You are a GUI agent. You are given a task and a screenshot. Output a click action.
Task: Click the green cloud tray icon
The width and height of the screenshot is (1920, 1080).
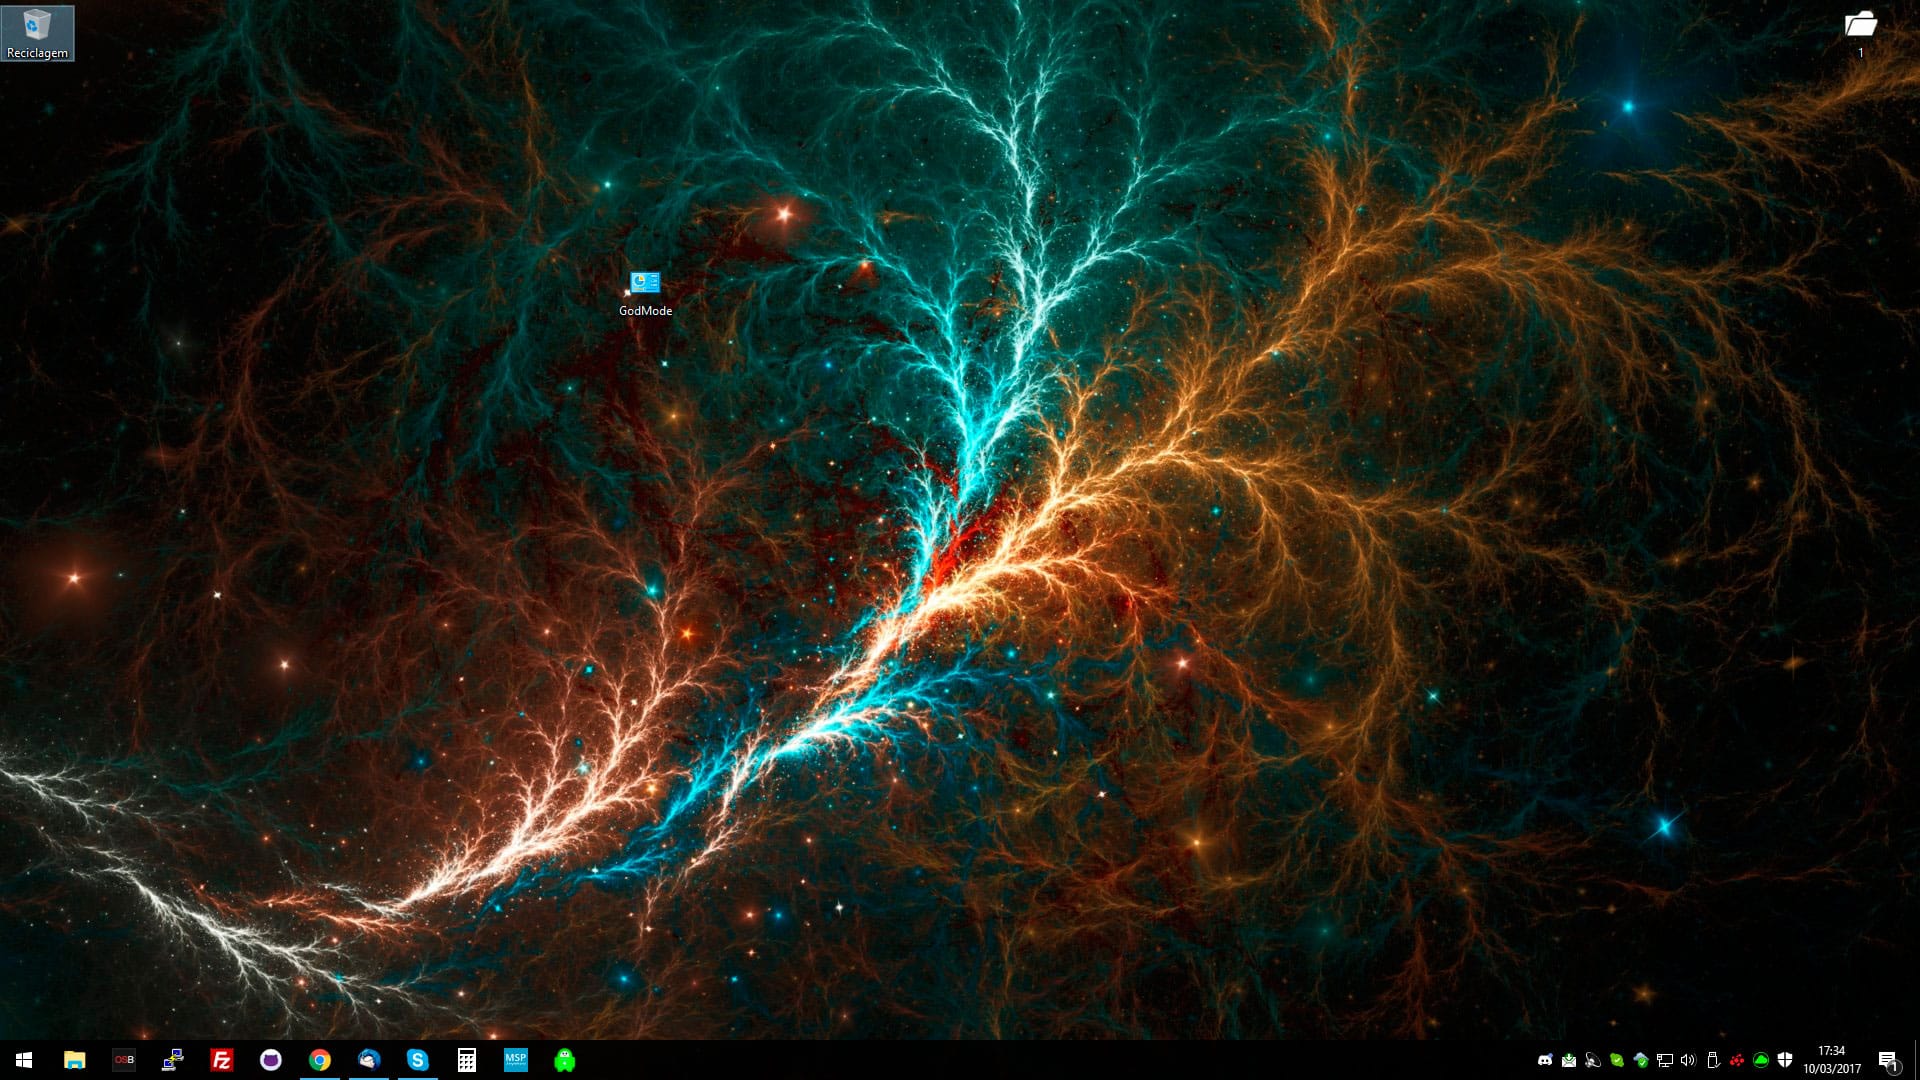click(1761, 1060)
